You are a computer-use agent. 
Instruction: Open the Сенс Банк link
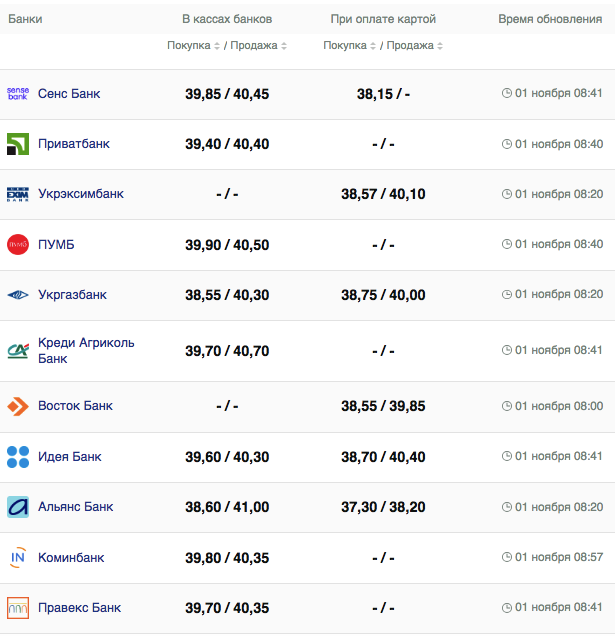(x=69, y=93)
